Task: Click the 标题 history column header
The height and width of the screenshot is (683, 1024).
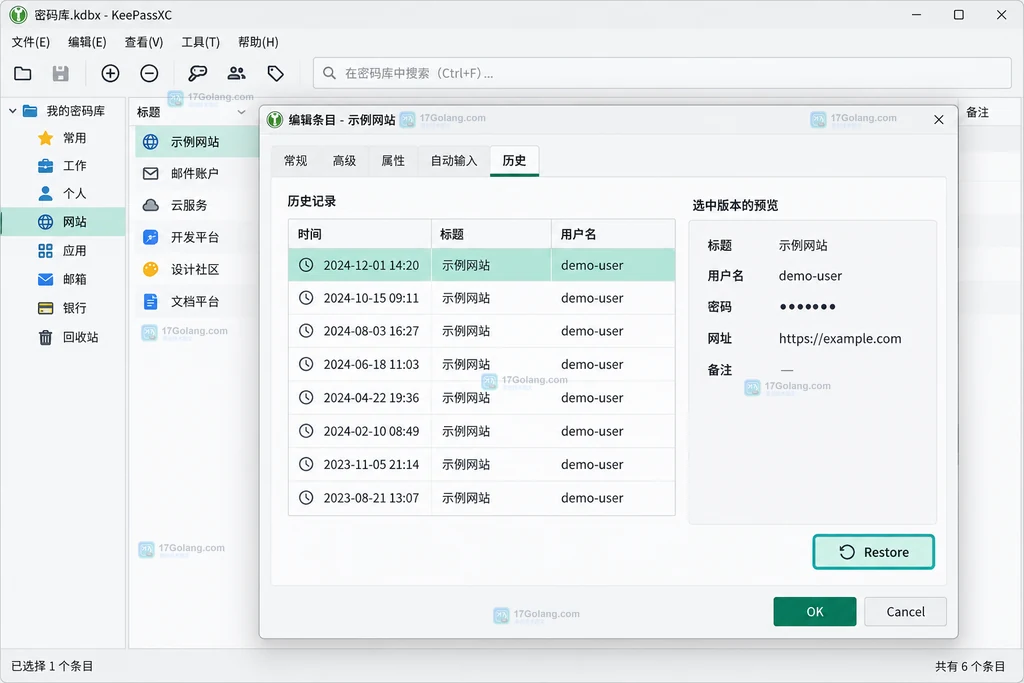Action: click(x=491, y=234)
